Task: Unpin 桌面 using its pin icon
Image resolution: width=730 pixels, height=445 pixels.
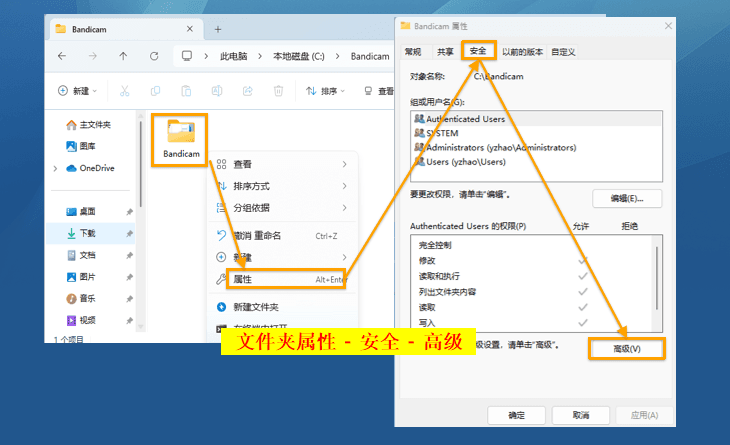Action: [129, 212]
